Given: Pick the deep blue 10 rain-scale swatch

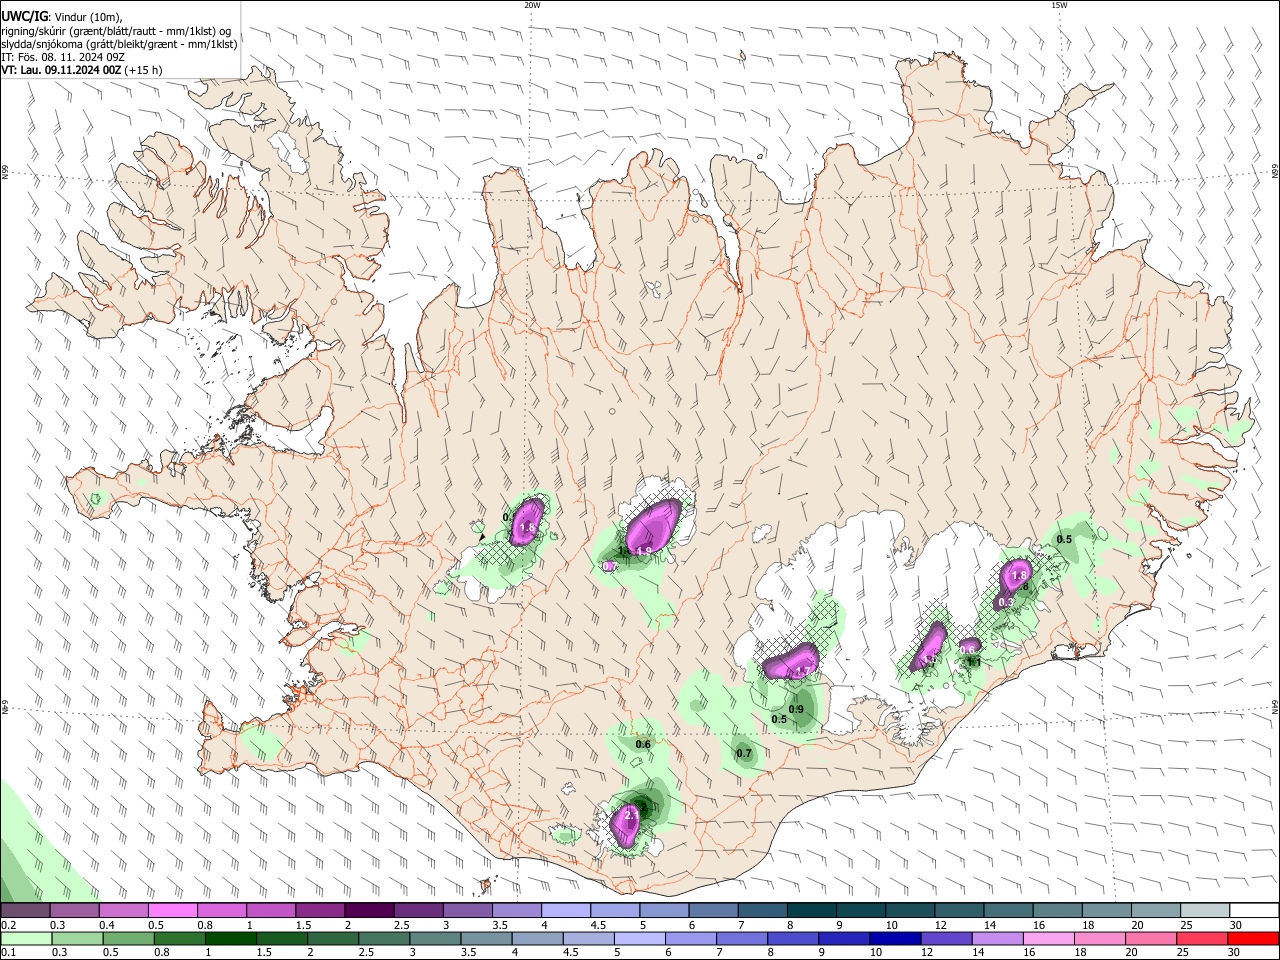Looking at the screenshot, I should [895, 939].
